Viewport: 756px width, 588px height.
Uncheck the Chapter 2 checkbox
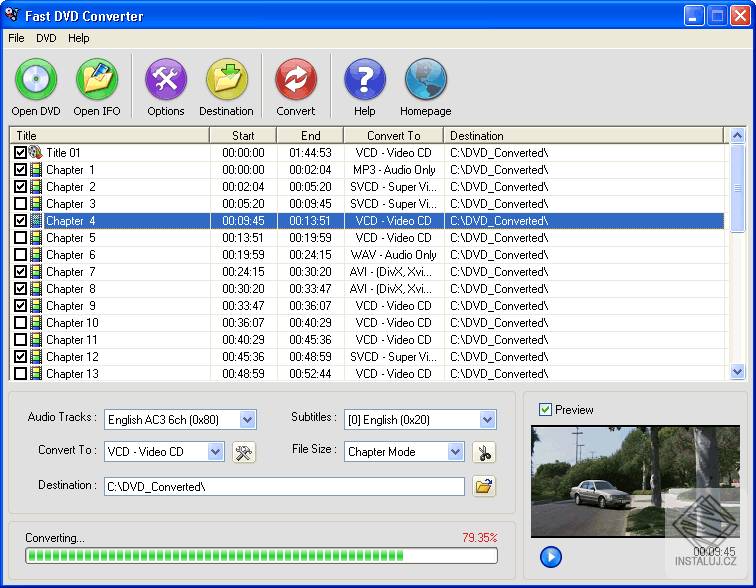[20, 187]
